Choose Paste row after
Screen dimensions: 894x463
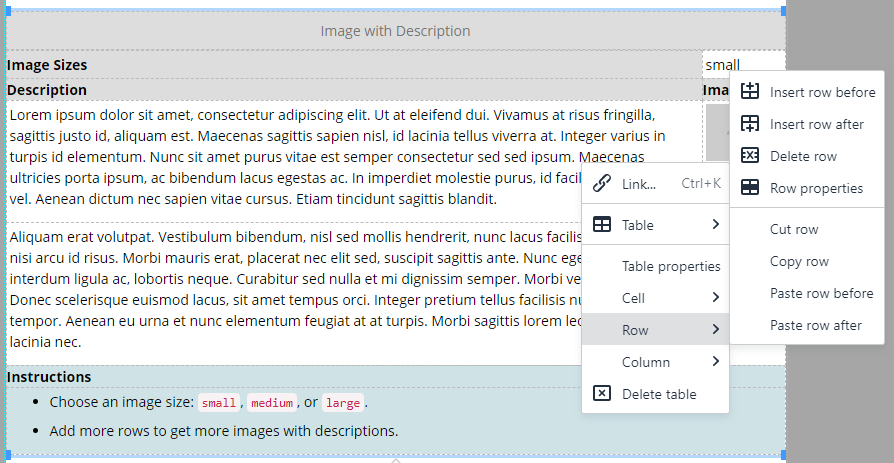tap(815, 325)
